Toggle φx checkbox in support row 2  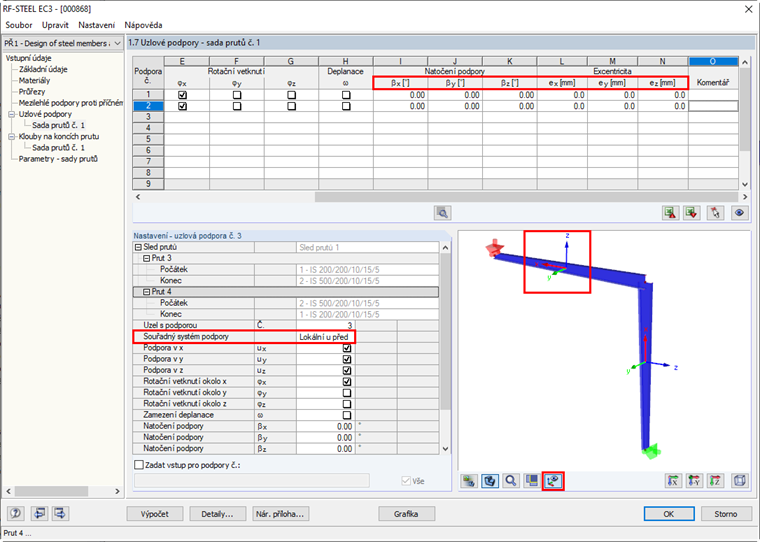click(182, 106)
